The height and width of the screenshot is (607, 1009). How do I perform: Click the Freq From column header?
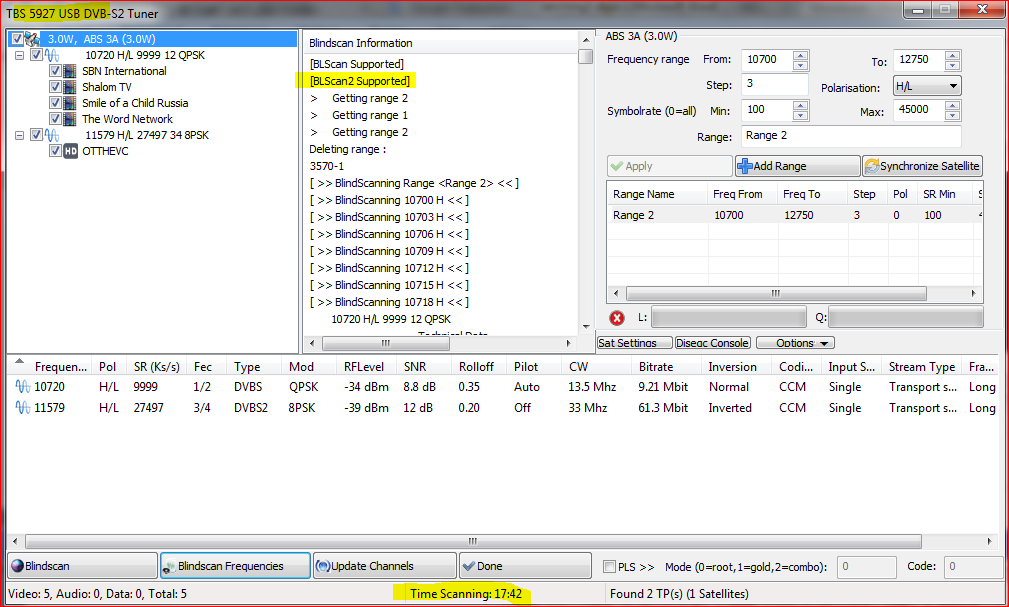pos(738,194)
